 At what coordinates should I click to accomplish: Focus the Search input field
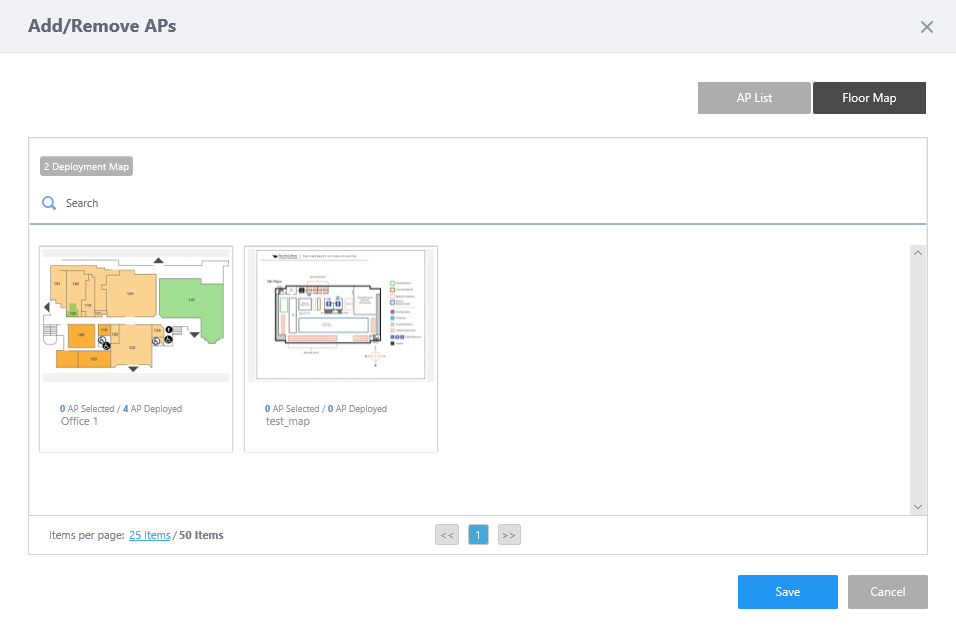(400, 203)
